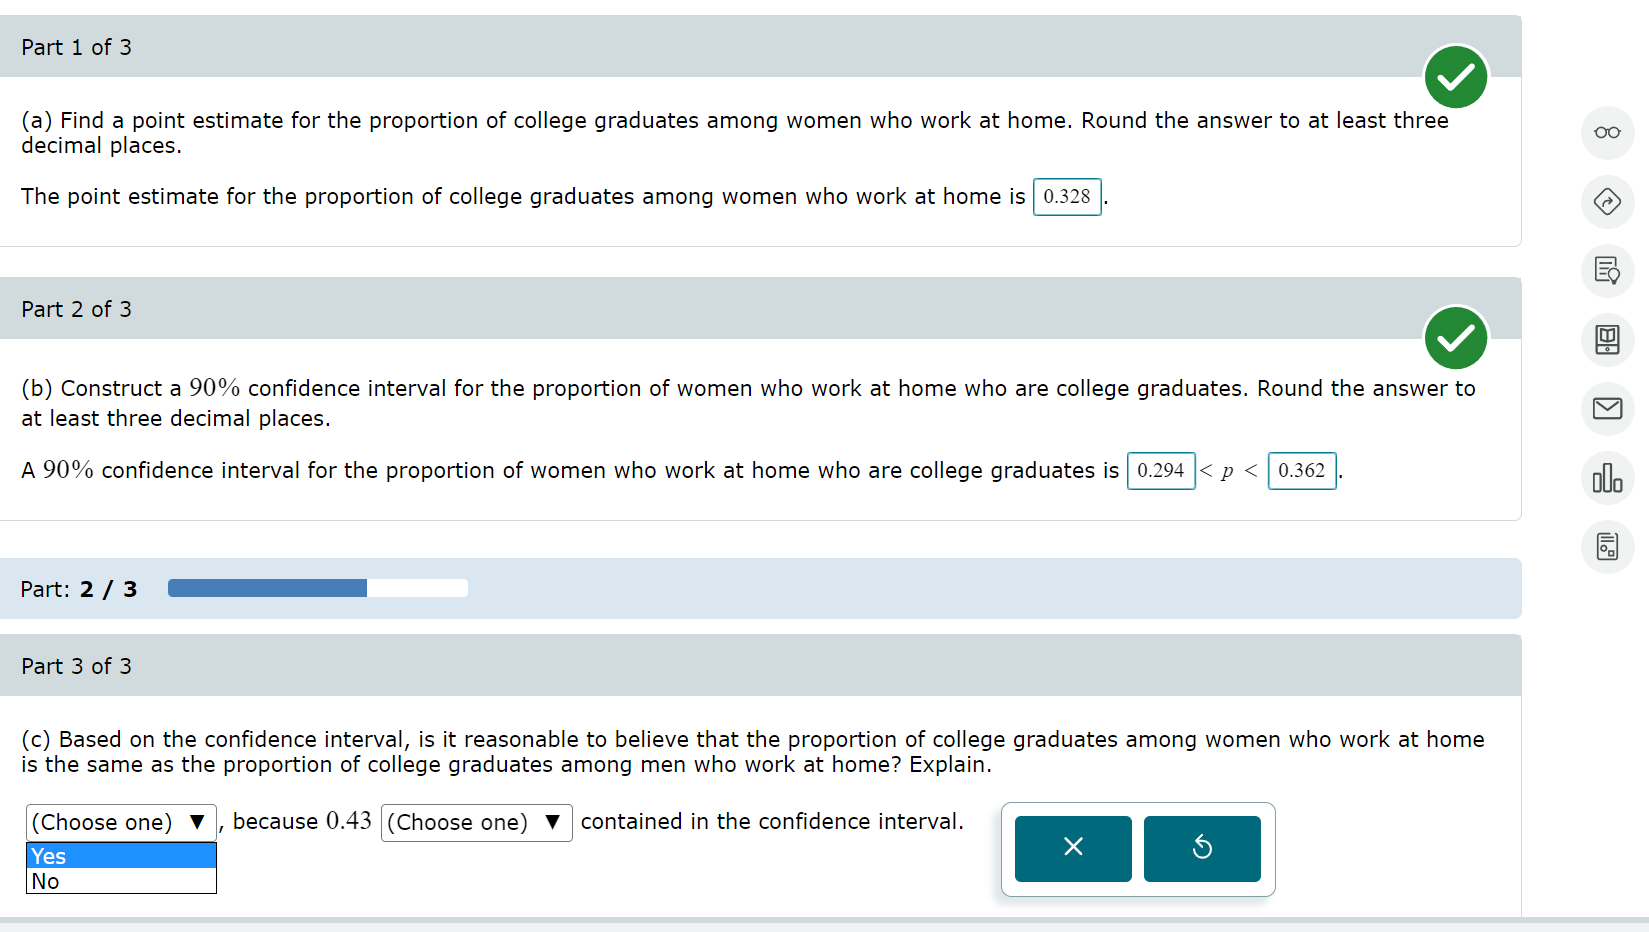Click the undo/reset arrow button
This screenshot has width=1649, height=932.
coord(1202,848)
